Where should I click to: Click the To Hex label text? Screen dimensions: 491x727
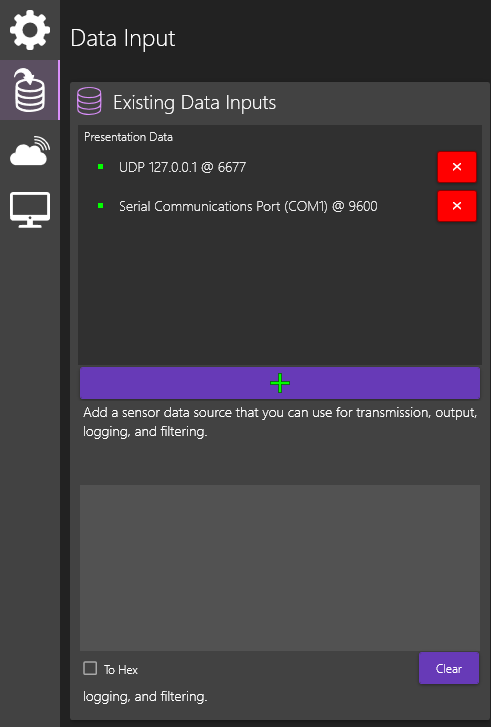pos(121,670)
